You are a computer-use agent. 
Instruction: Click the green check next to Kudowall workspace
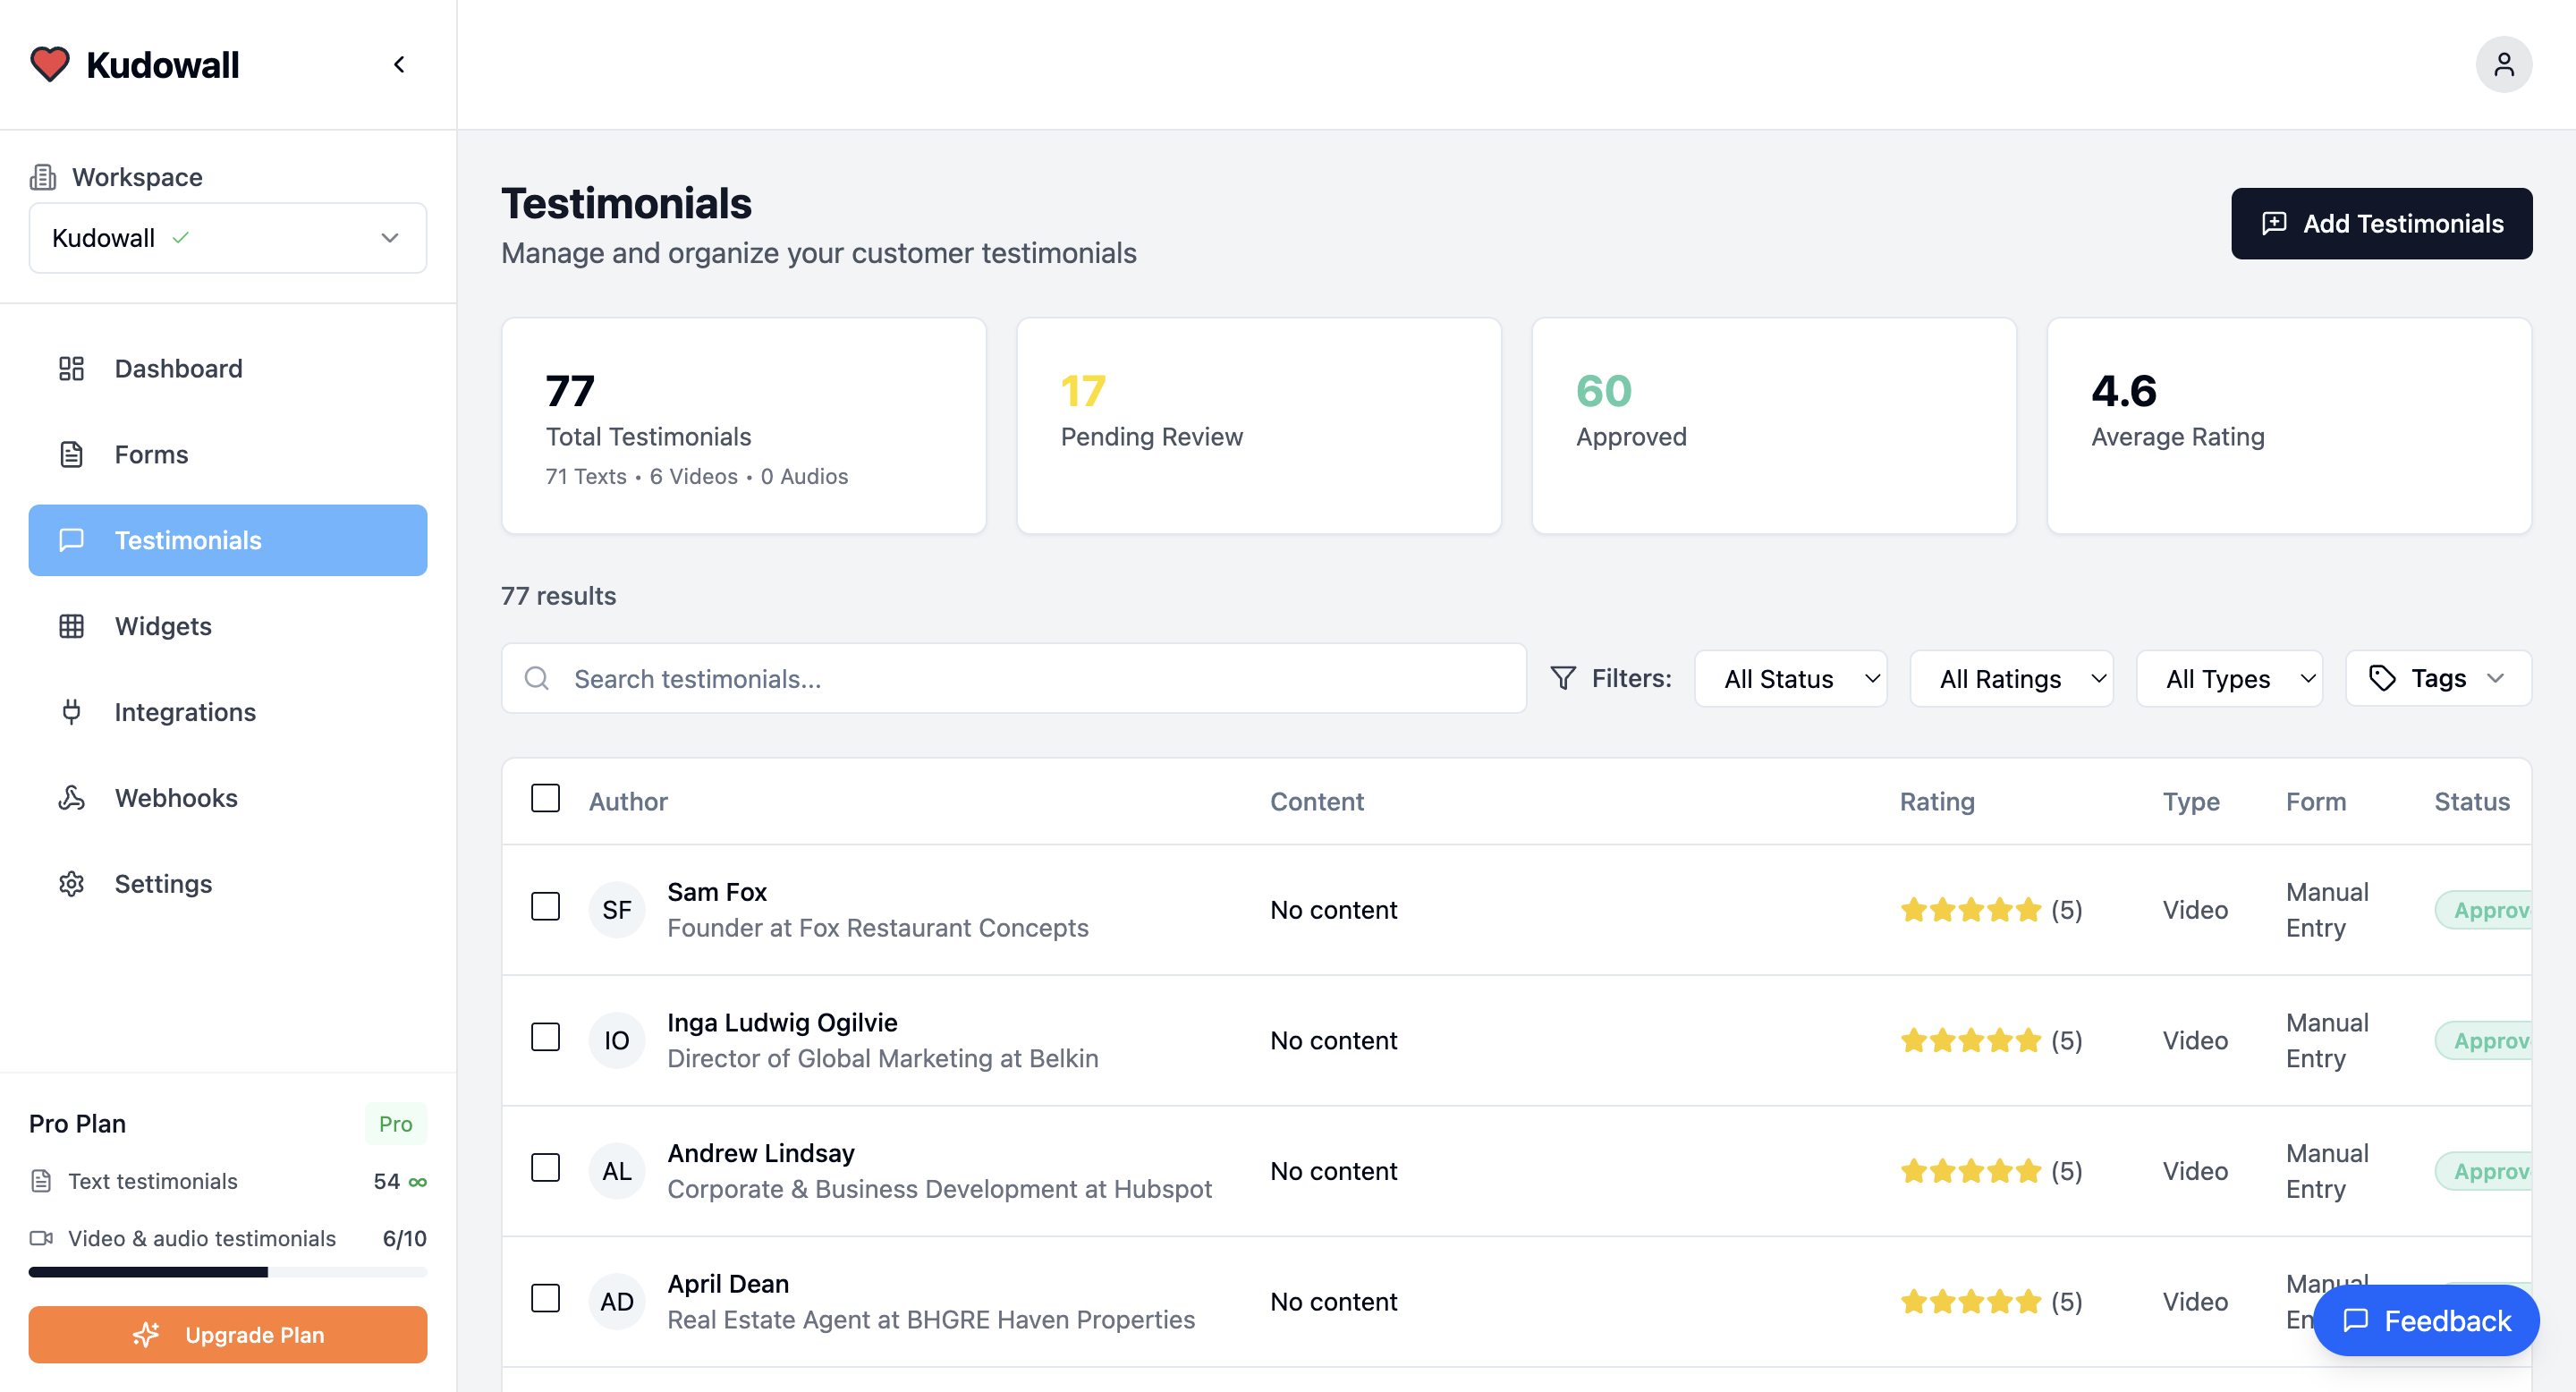tap(180, 238)
